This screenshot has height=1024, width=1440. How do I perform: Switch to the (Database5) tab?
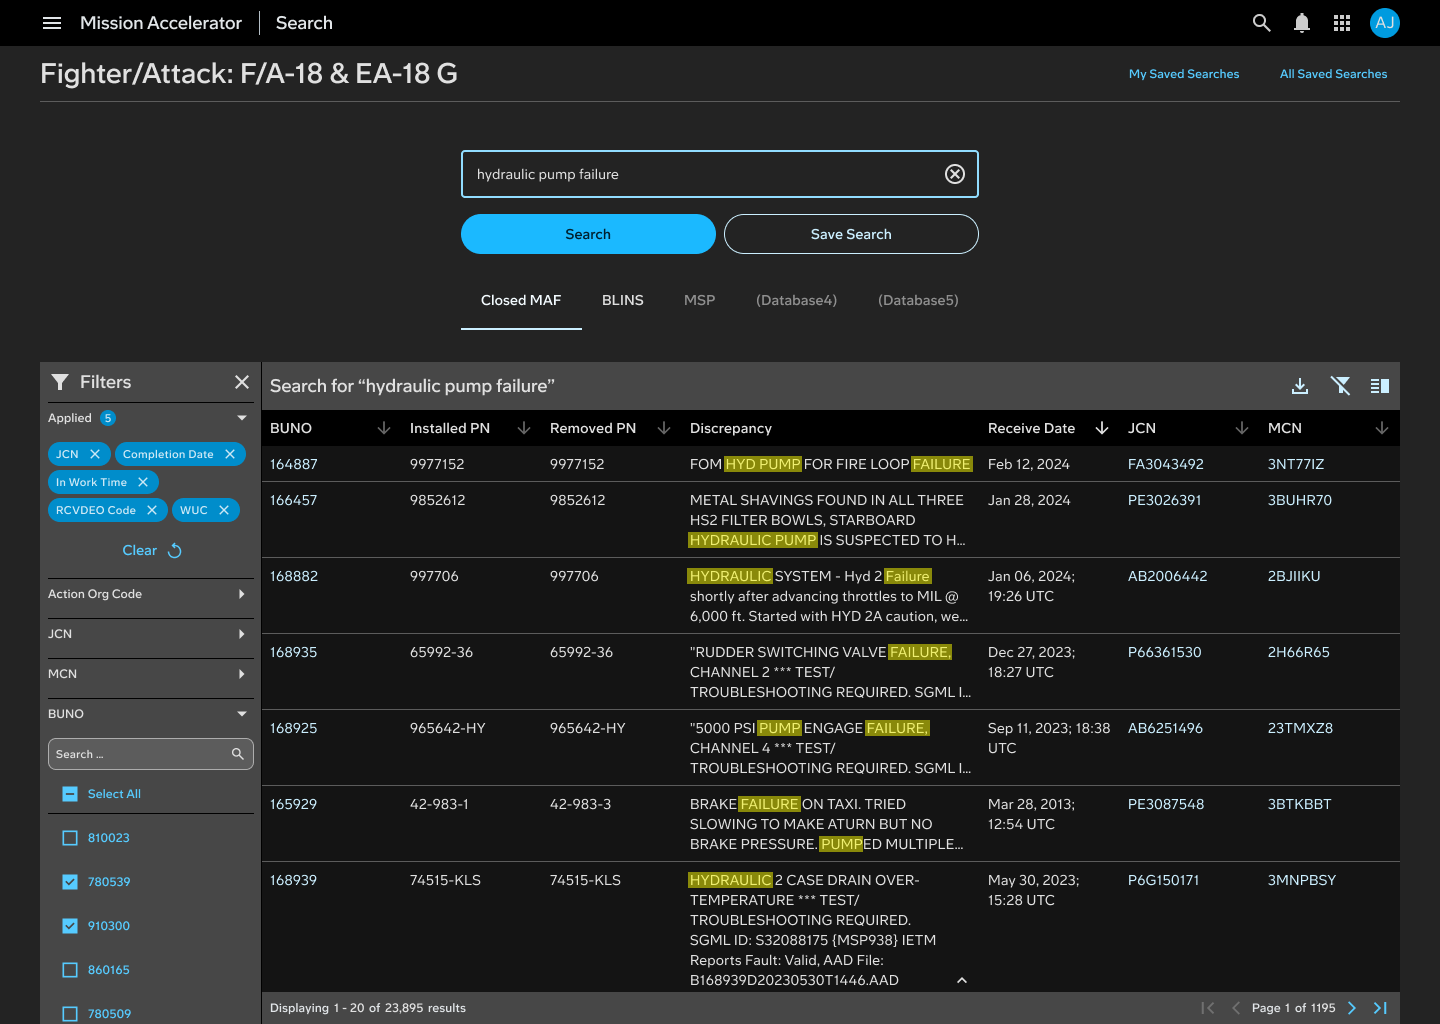[918, 300]
